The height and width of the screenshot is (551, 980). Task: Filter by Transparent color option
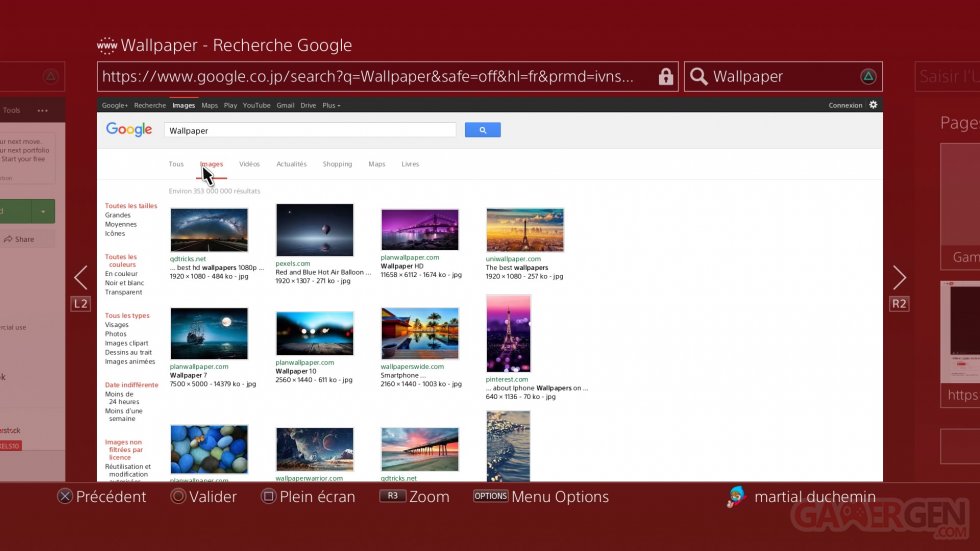pyautogui.click(x=124, y=292)
